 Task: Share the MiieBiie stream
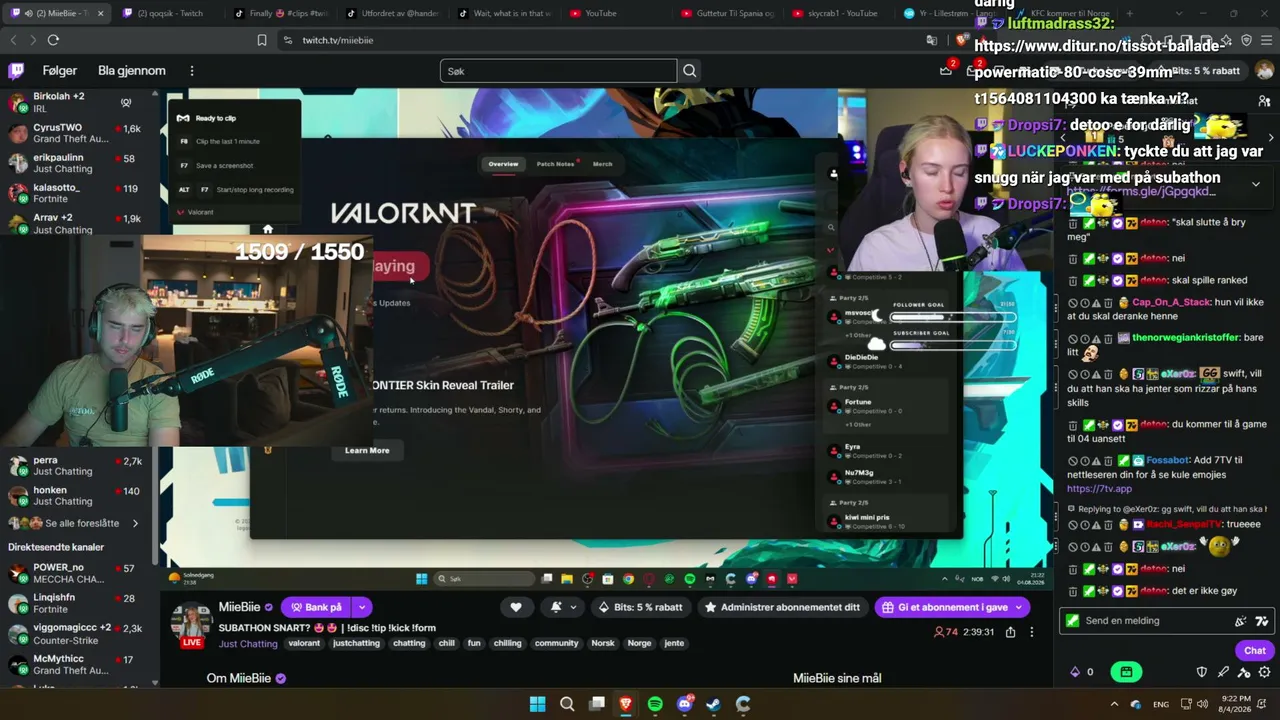click(x=1011, y=632)
